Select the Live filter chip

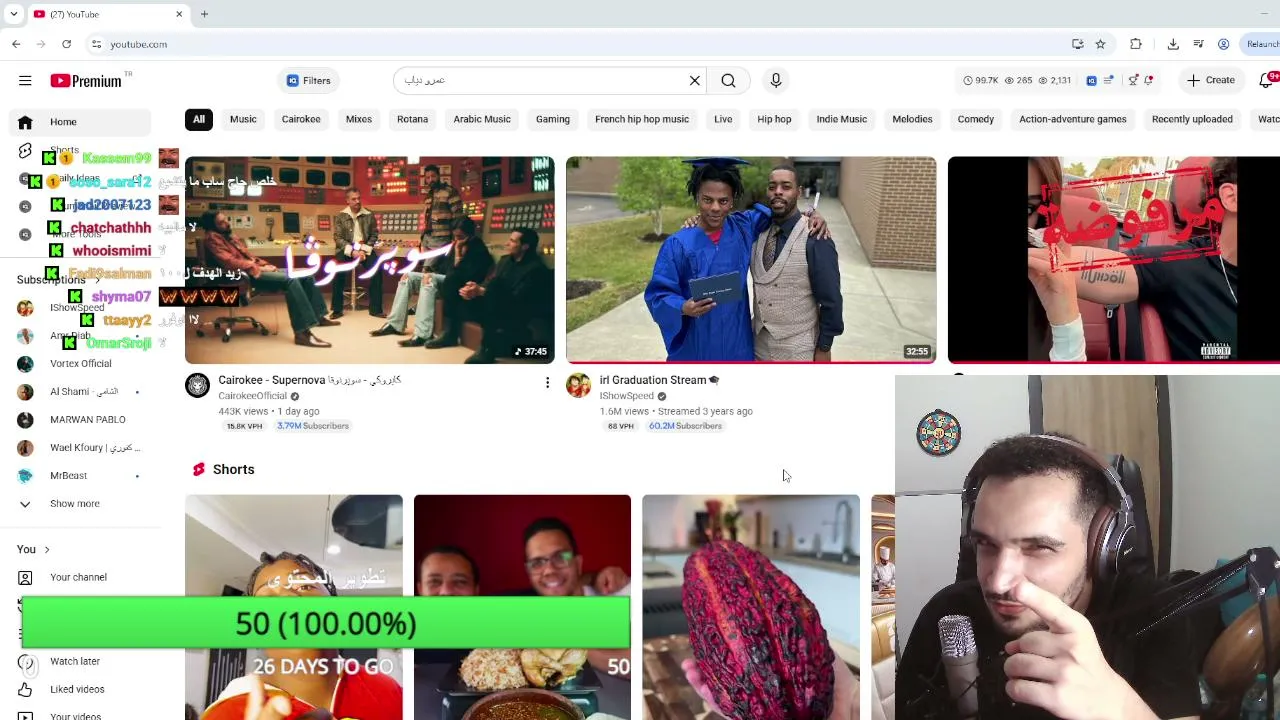pos(723,119)
